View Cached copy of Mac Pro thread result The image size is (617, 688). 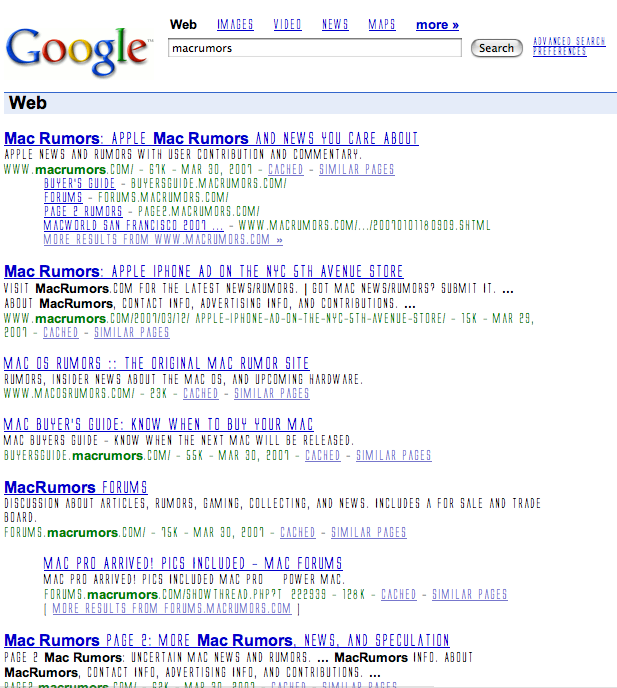(x=398, y=595)
